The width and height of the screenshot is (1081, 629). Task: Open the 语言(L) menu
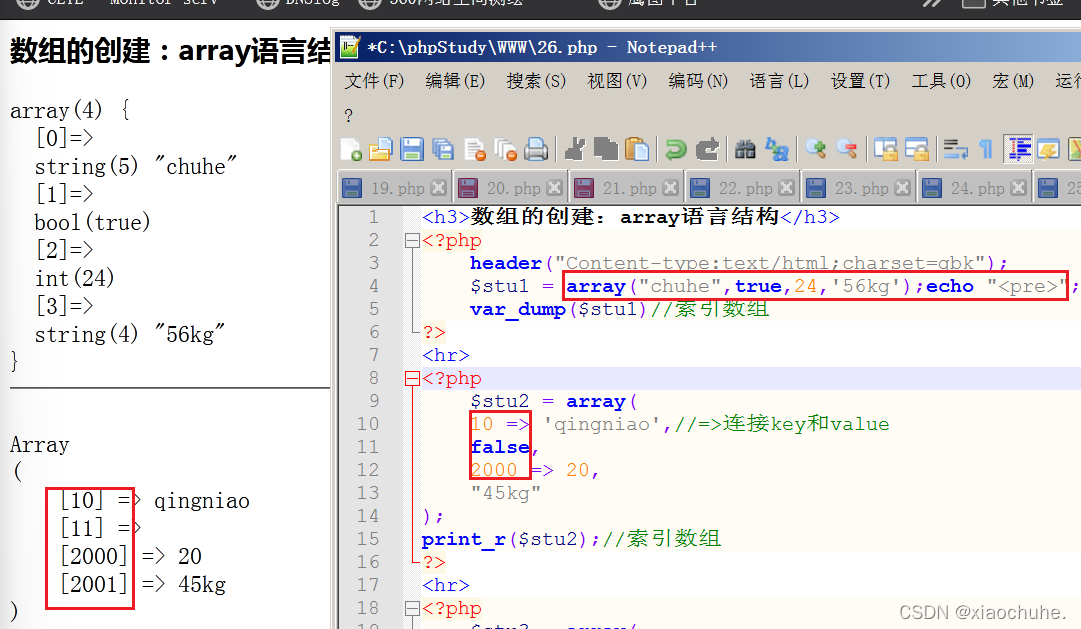click(779, 81)
